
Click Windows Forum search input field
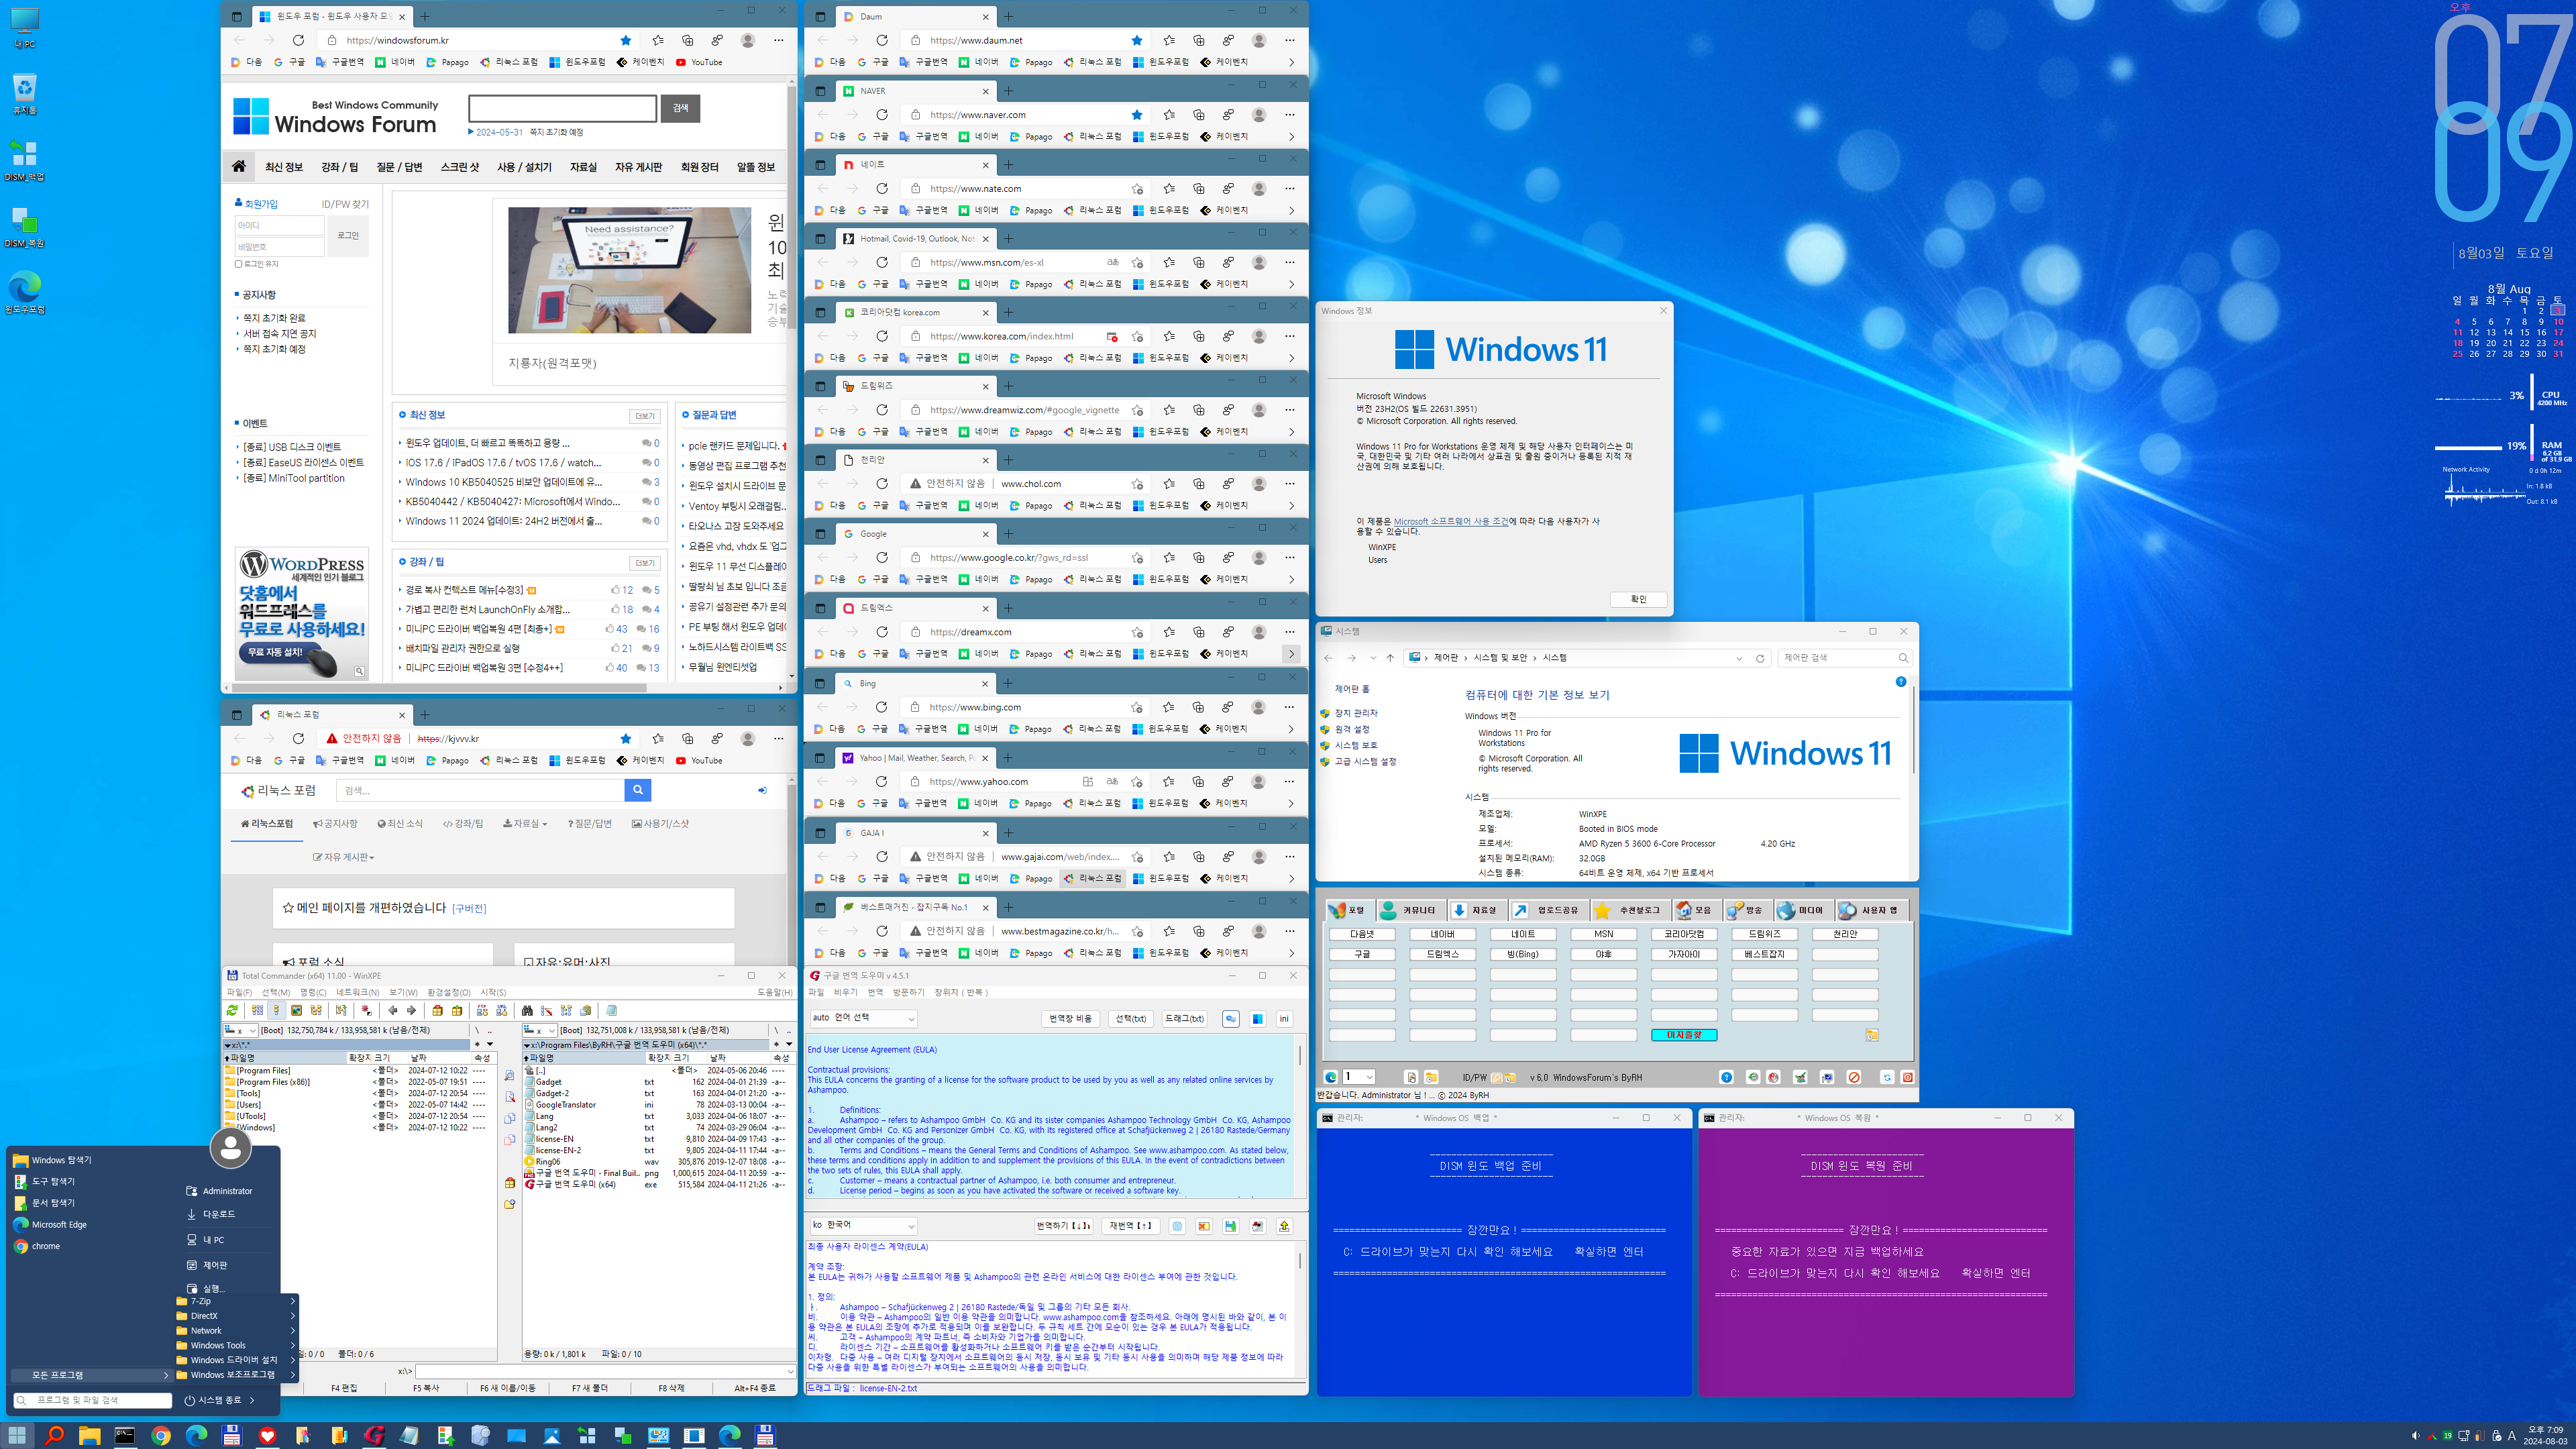(562, 108)
